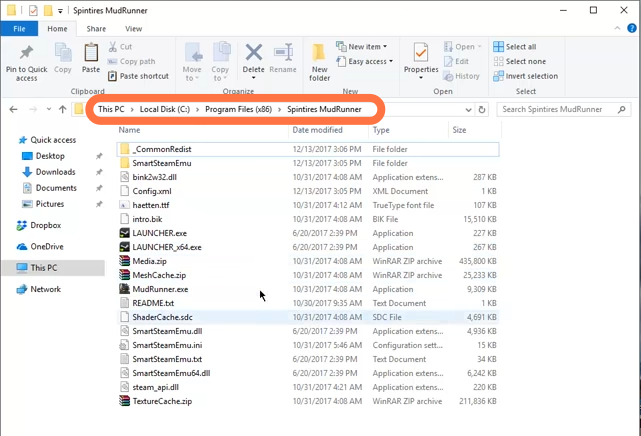
Task: Click Select all in ribbon
Action: [x=515, y=47]
